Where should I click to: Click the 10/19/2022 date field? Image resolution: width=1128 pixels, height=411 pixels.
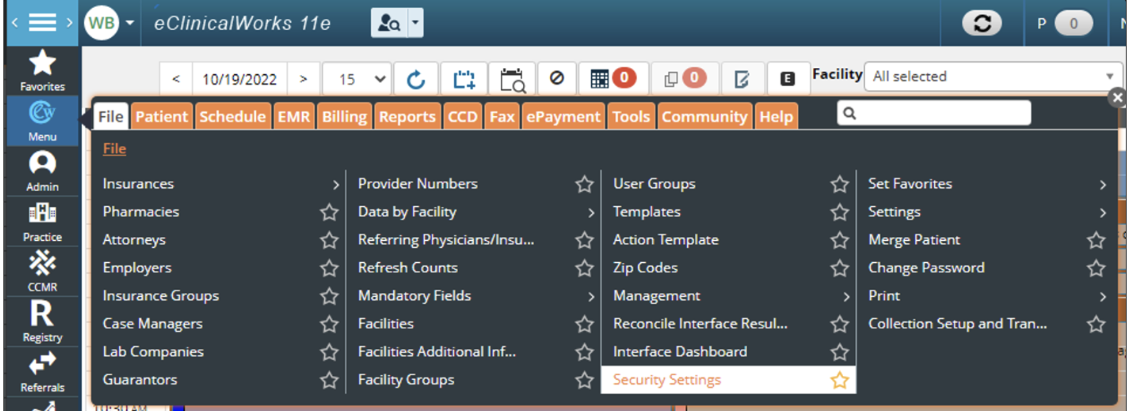[x=240, y=79]
